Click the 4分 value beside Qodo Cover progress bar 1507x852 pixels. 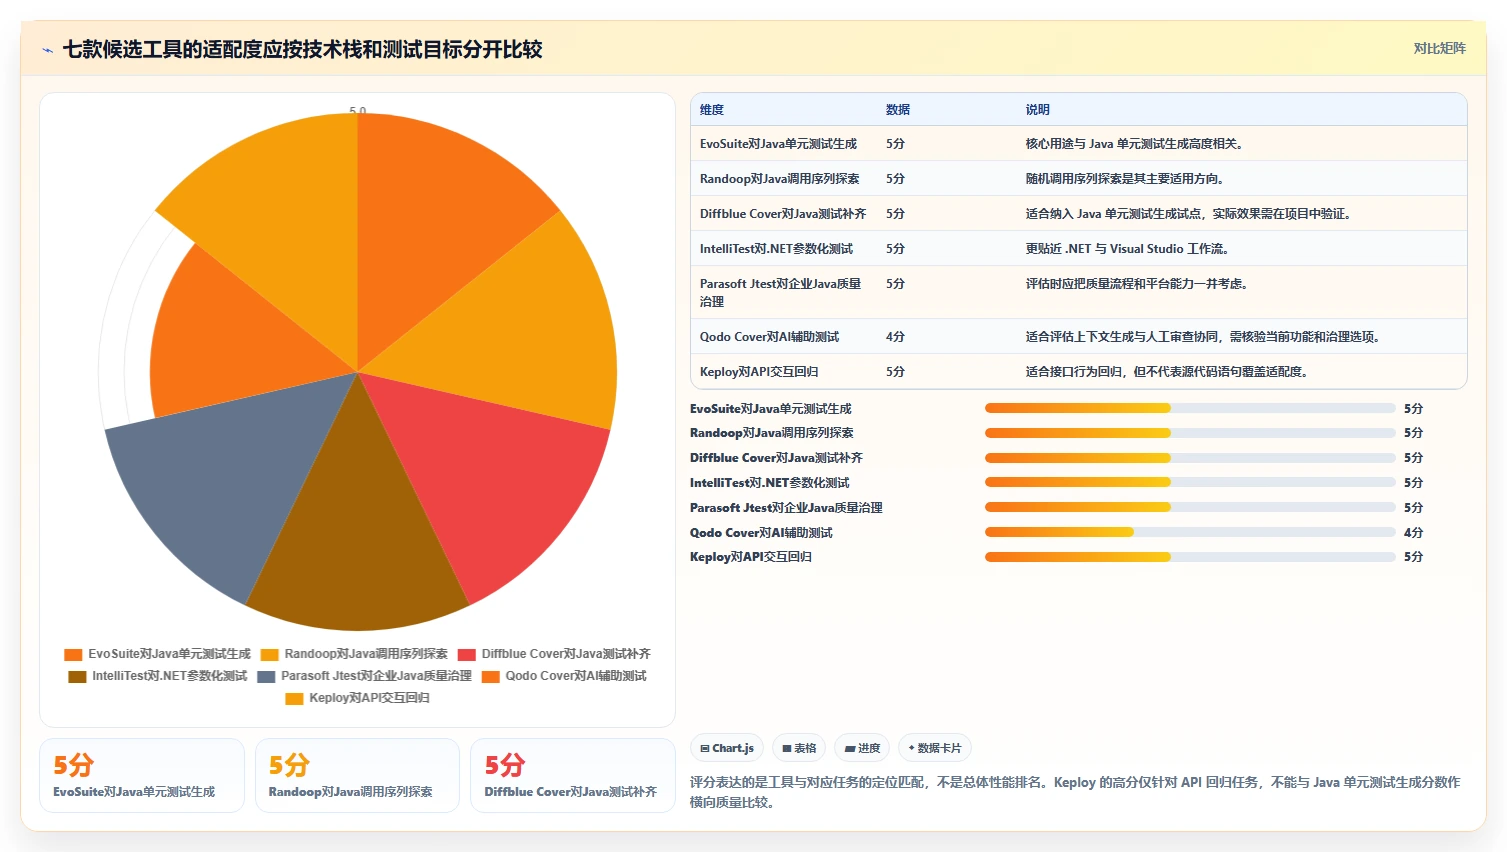click(x=1413, y=532)
